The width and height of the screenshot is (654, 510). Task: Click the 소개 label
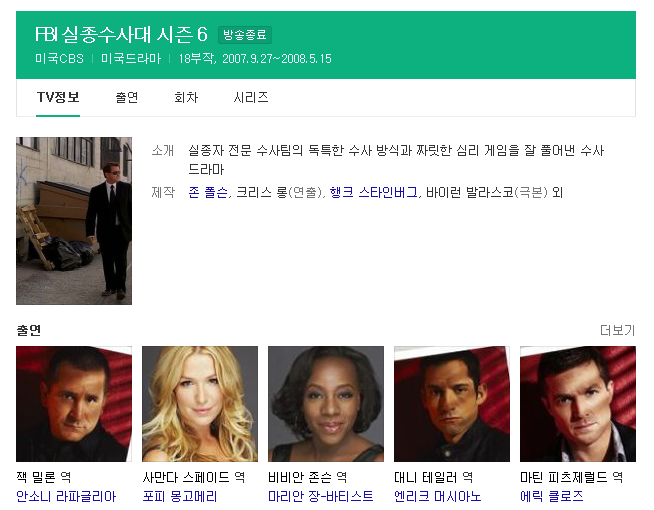pos(163,150)
